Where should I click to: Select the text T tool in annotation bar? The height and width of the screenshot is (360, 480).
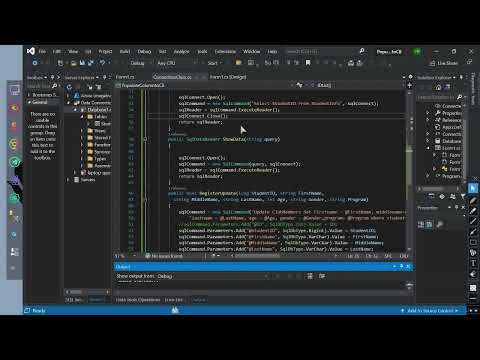point(473,263)
